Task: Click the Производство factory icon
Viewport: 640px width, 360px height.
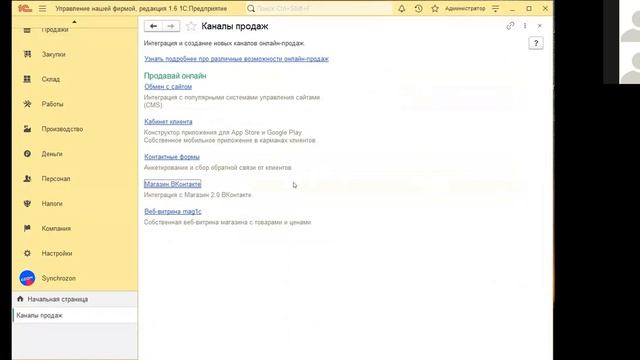Action: click(27, 129)
